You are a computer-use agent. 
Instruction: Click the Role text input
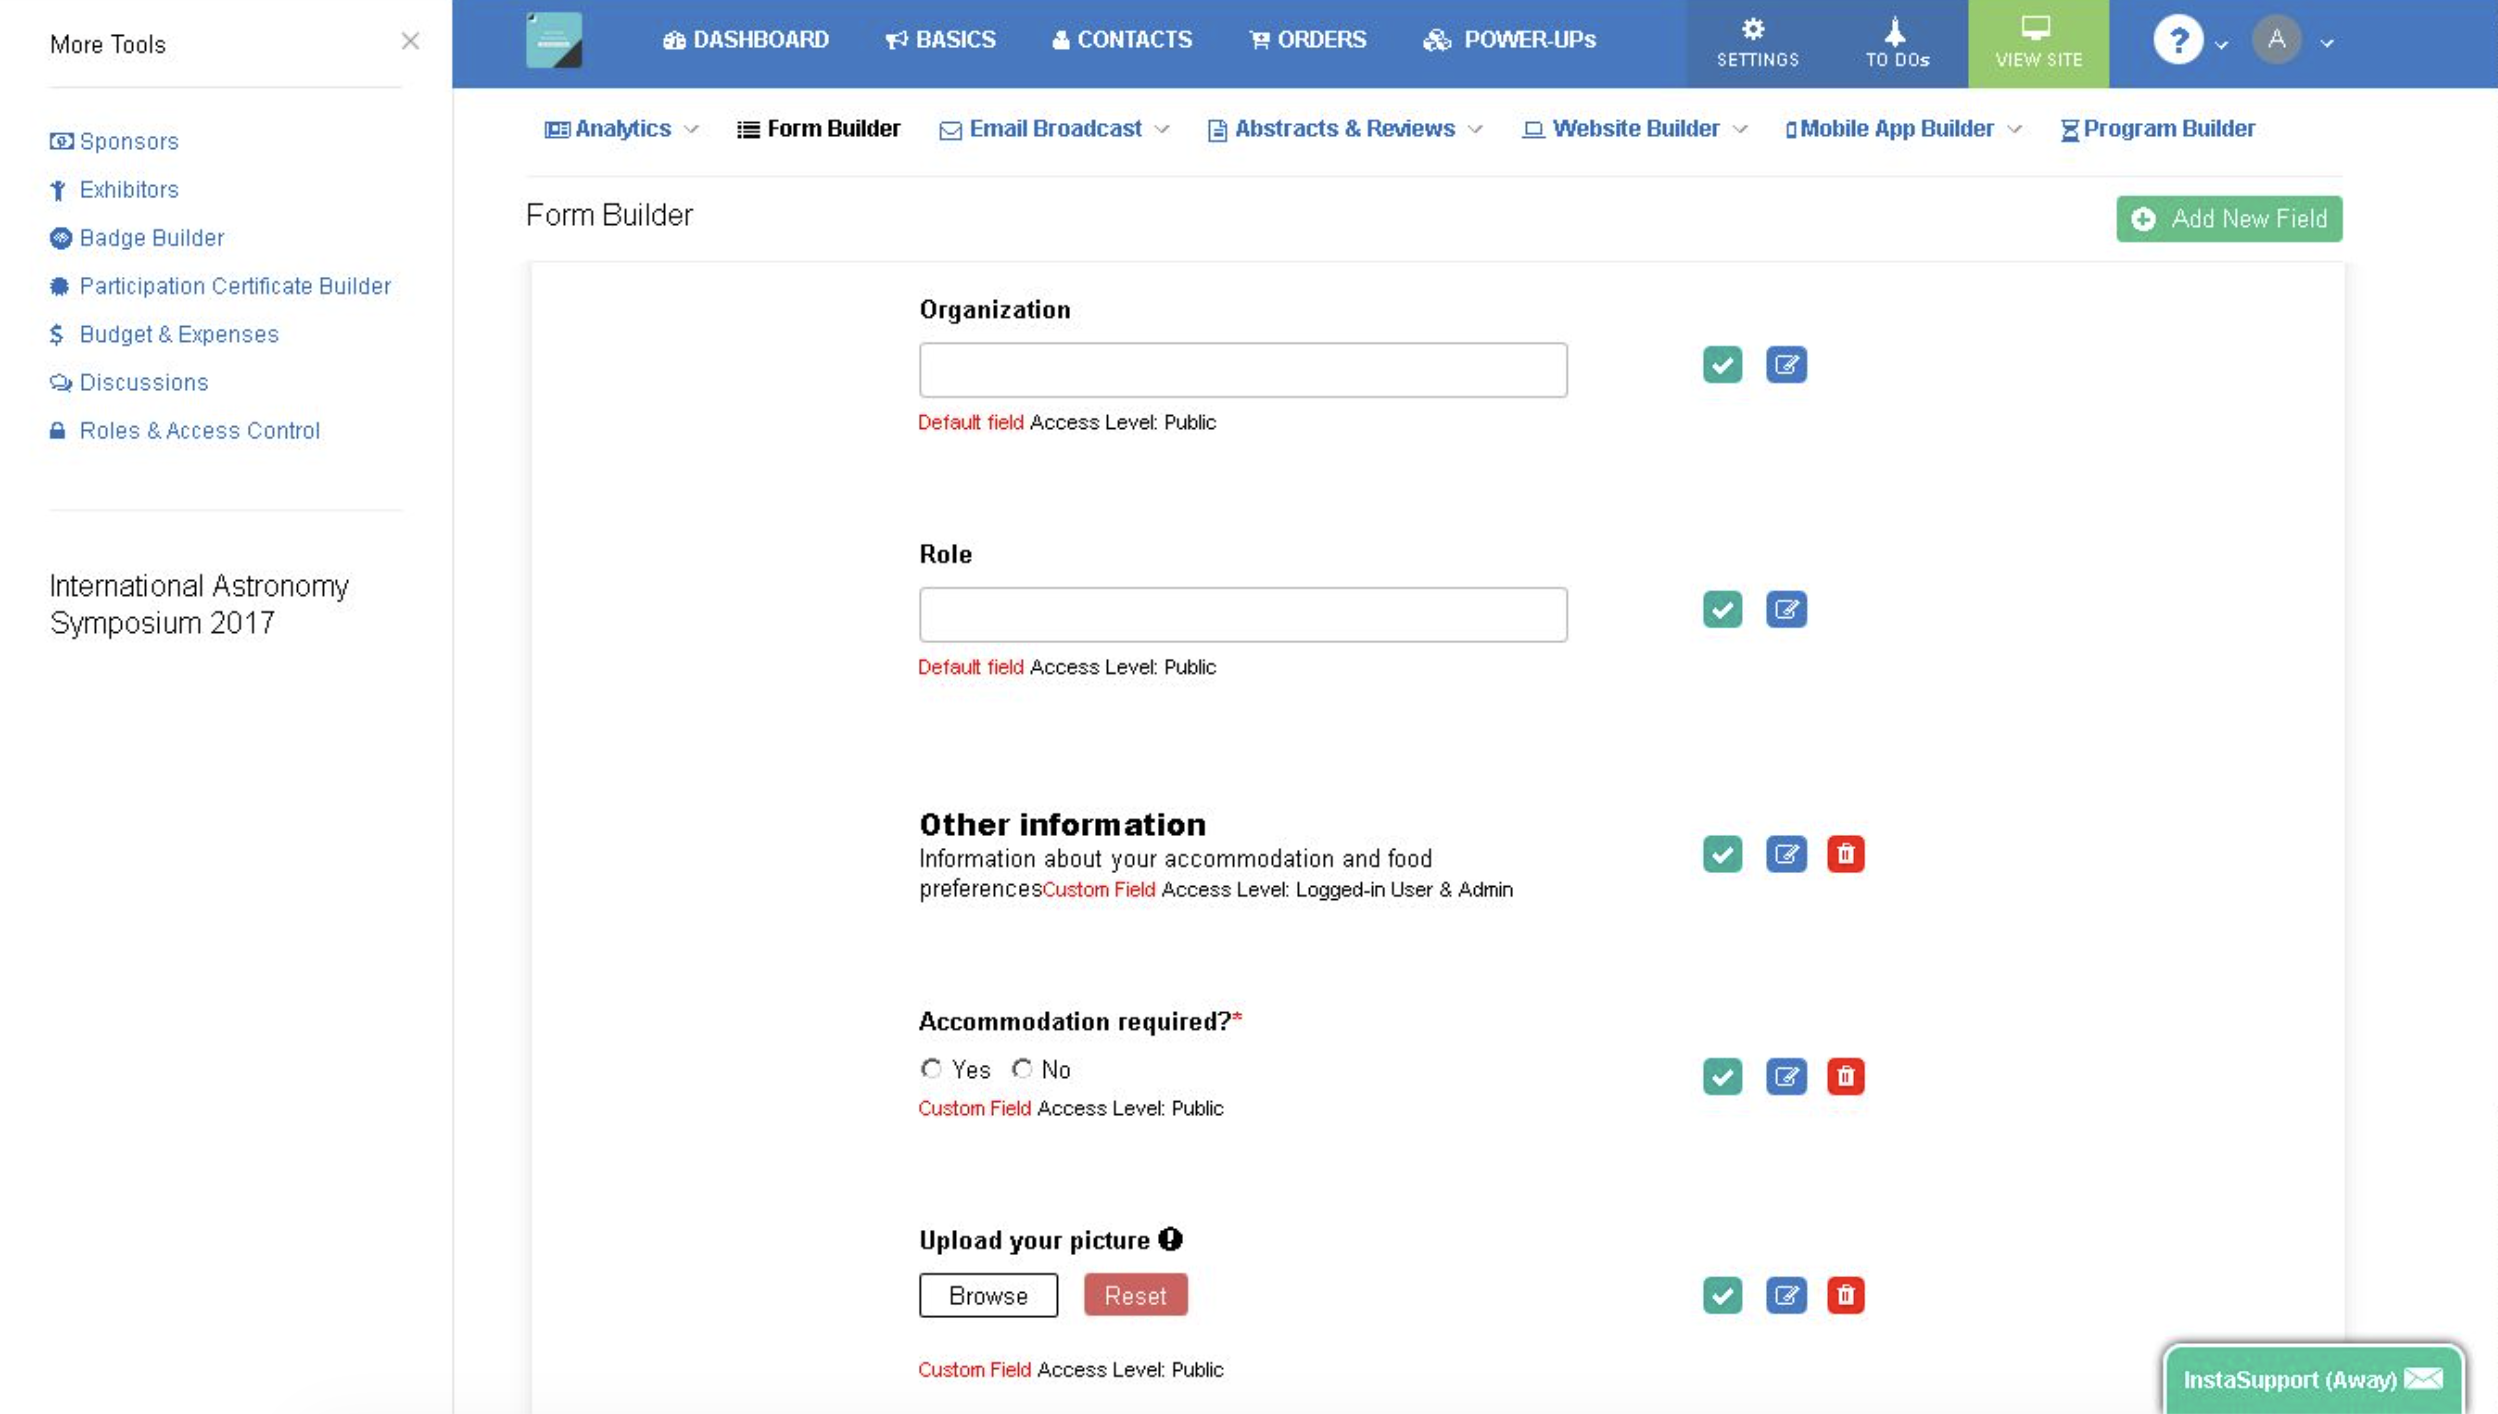point(1243,615)
